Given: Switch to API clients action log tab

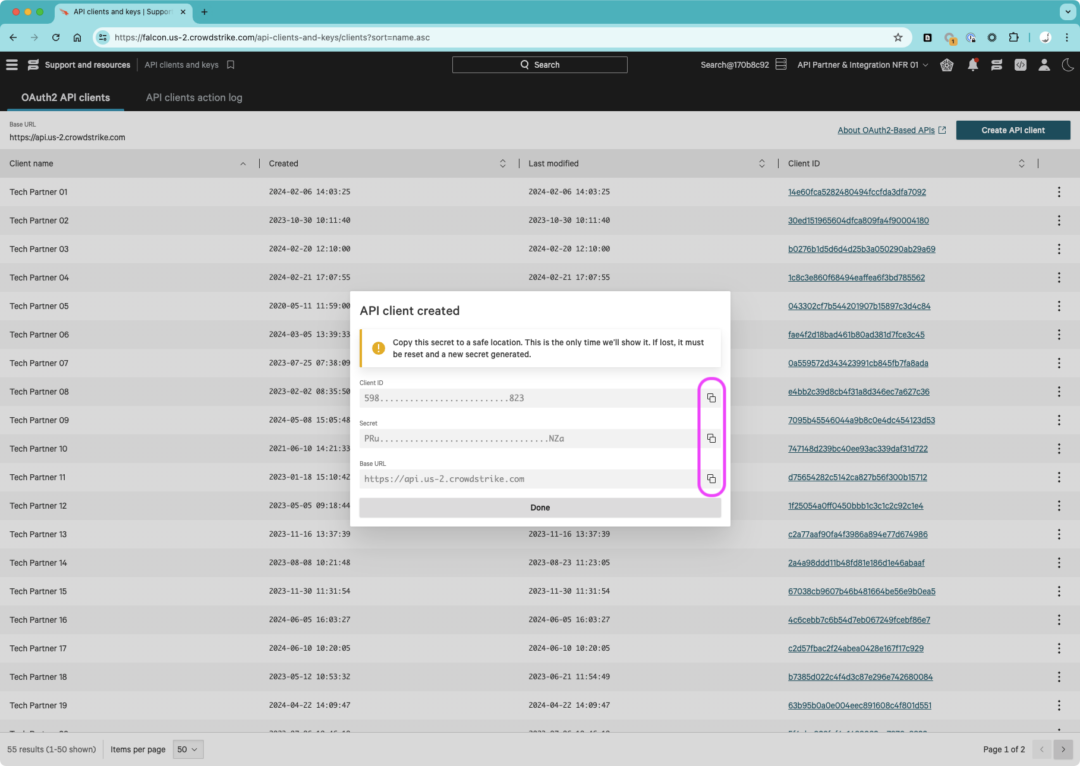Looking at the screenshot, I should pos(194,98).
